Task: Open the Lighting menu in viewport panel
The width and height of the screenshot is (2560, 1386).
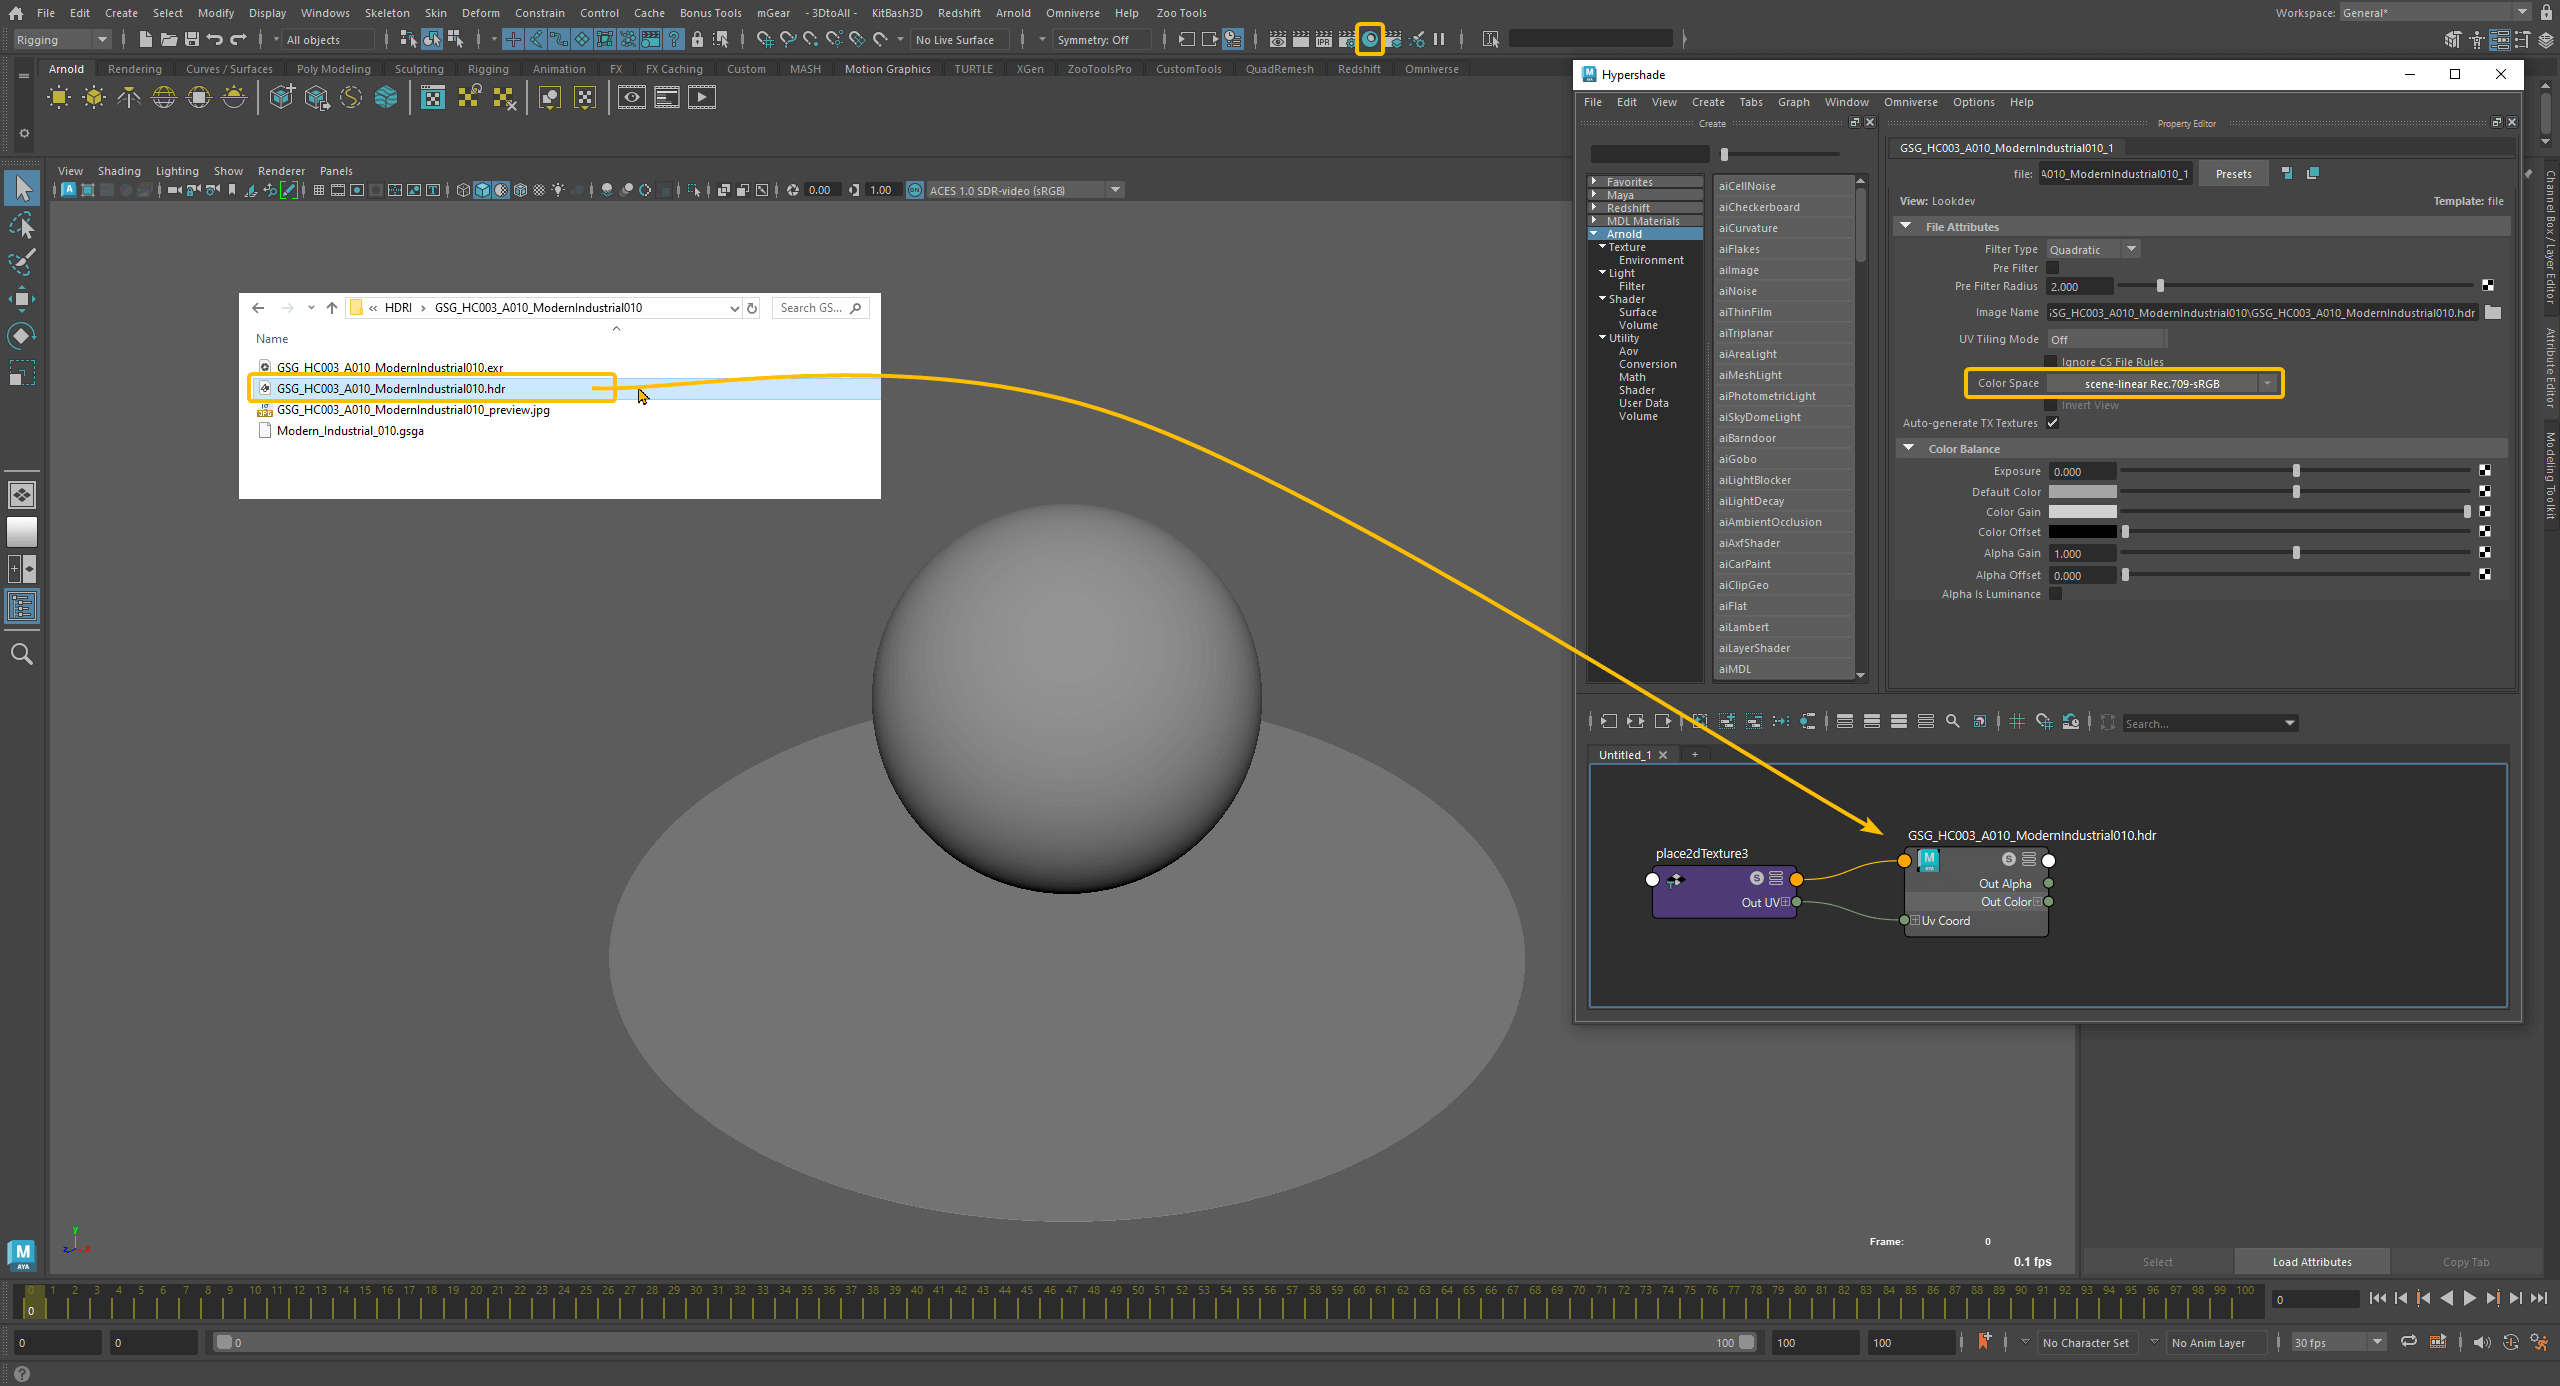Action: coord(177,171)
